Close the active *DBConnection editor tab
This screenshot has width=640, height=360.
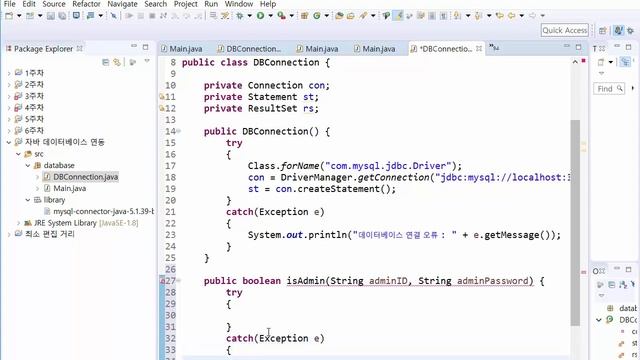point(479,49)
